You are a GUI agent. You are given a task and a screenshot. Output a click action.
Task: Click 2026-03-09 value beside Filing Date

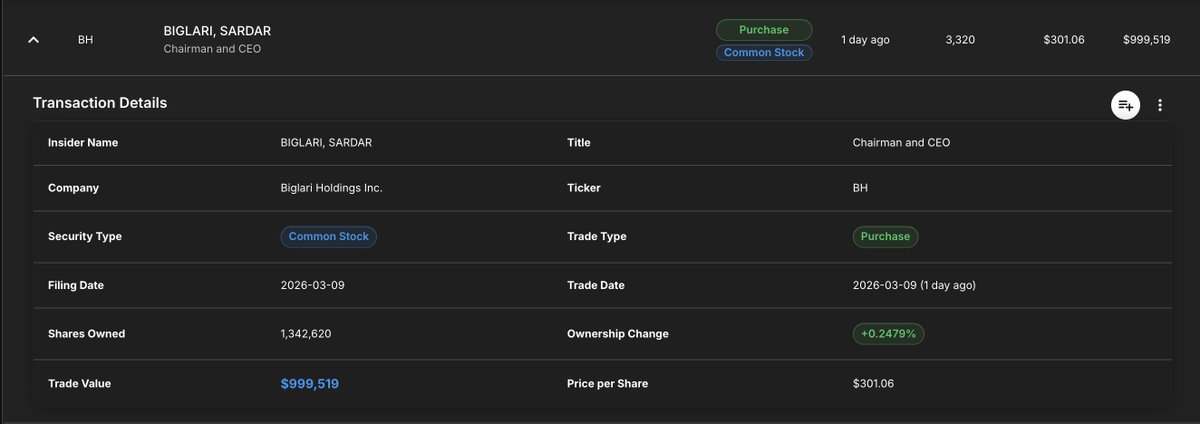pyautogui.click(x=313, y=285)
